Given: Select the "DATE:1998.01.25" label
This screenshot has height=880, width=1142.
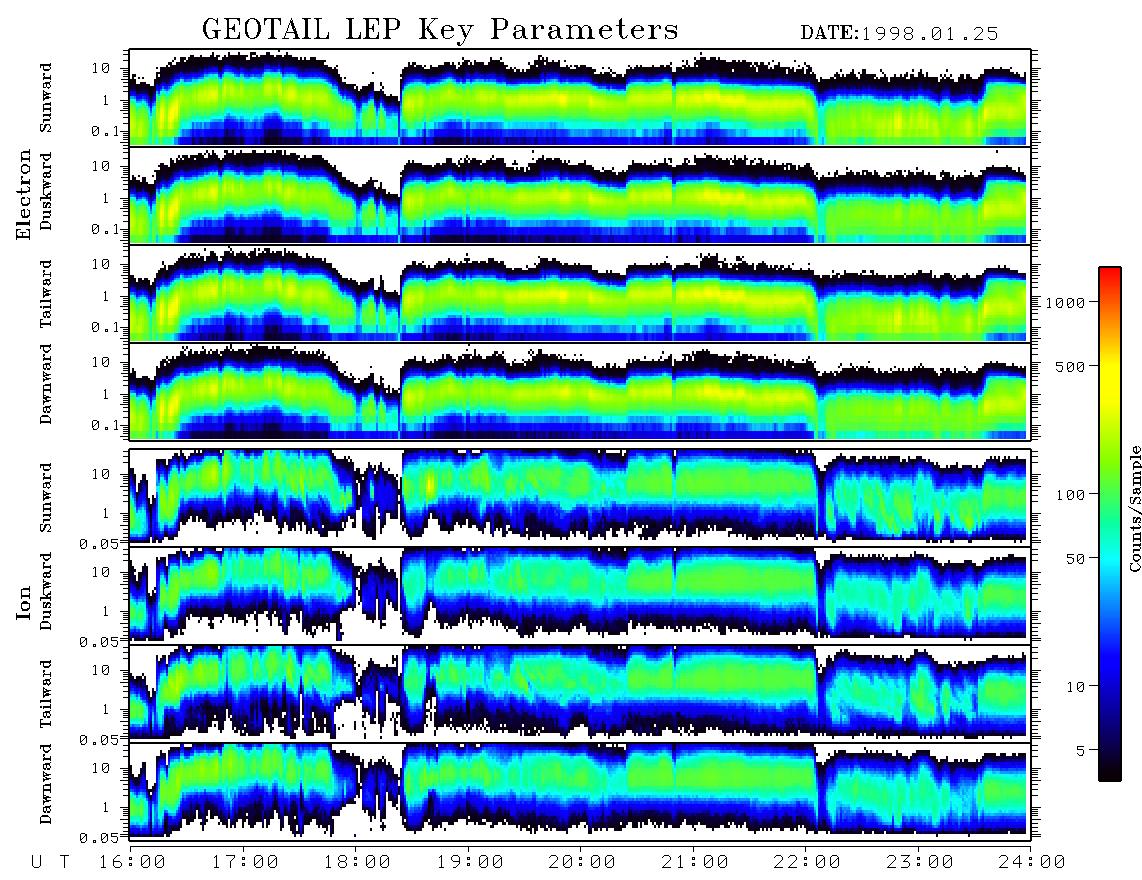Looking at the screenshot, I should coord(899,34).
